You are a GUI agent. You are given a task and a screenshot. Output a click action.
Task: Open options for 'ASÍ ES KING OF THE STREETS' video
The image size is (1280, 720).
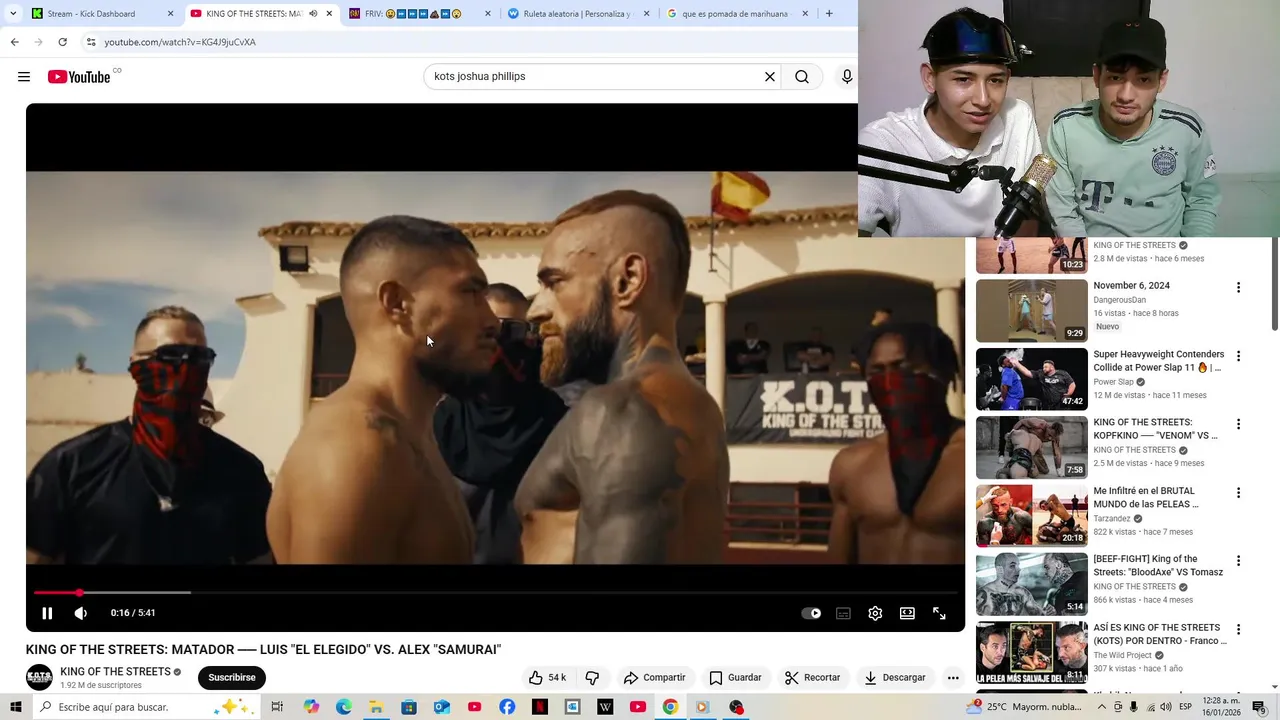pos(1238,630)
